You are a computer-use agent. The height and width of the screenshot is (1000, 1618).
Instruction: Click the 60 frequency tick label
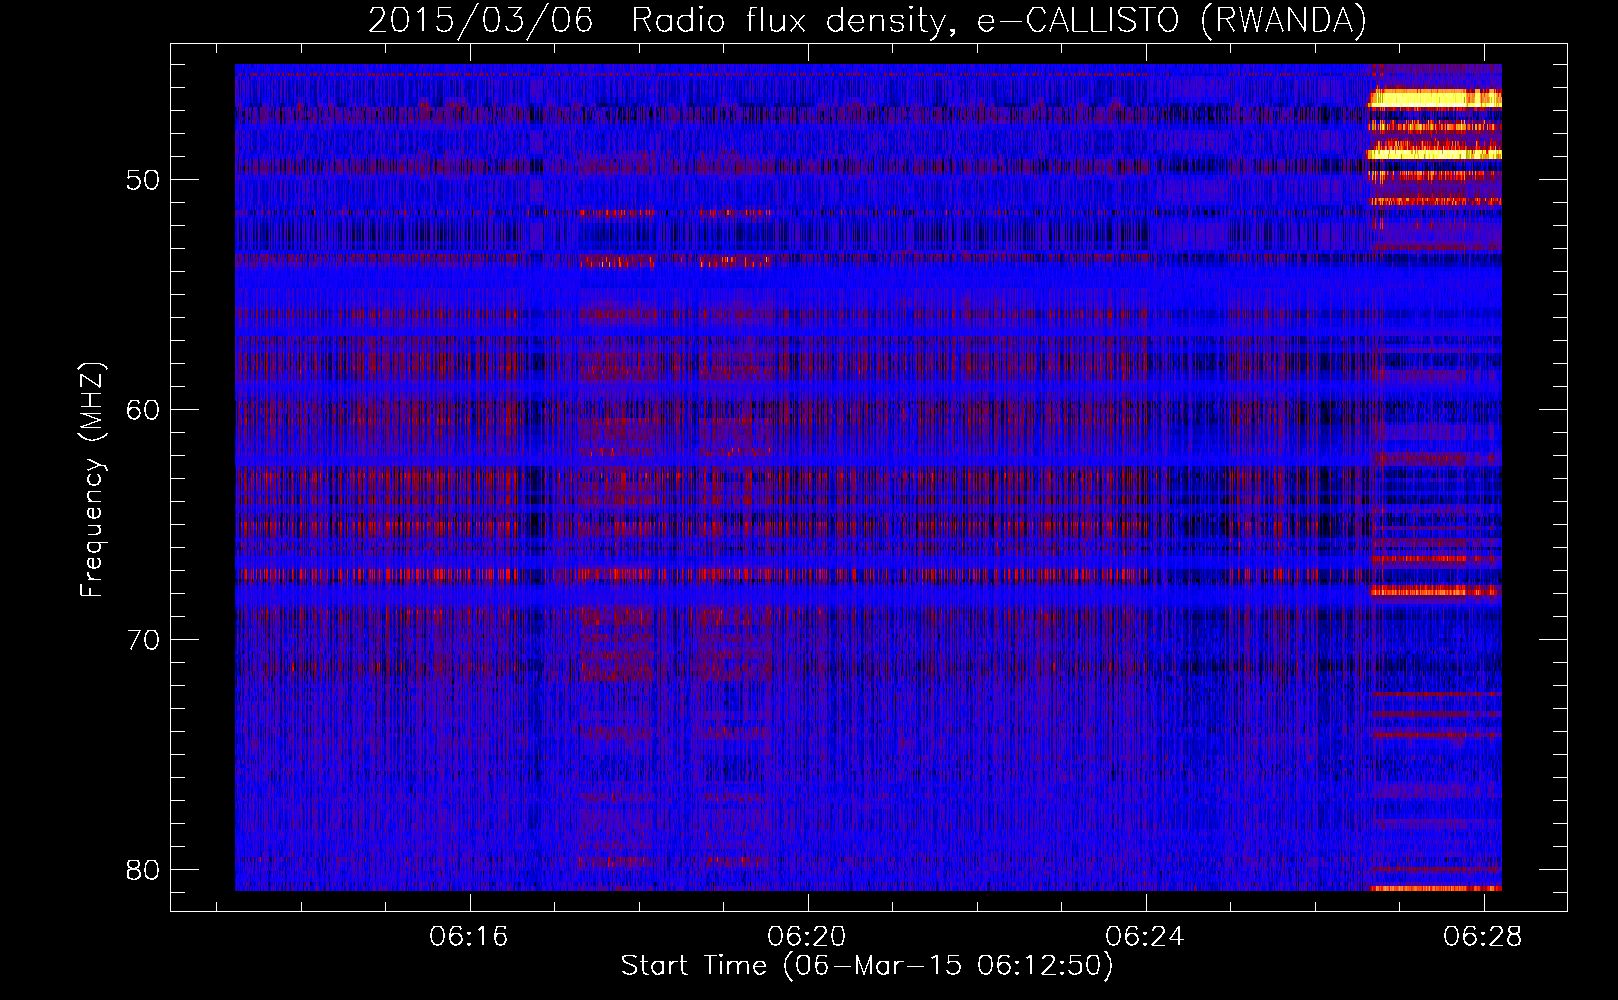(x=143, y=411)
